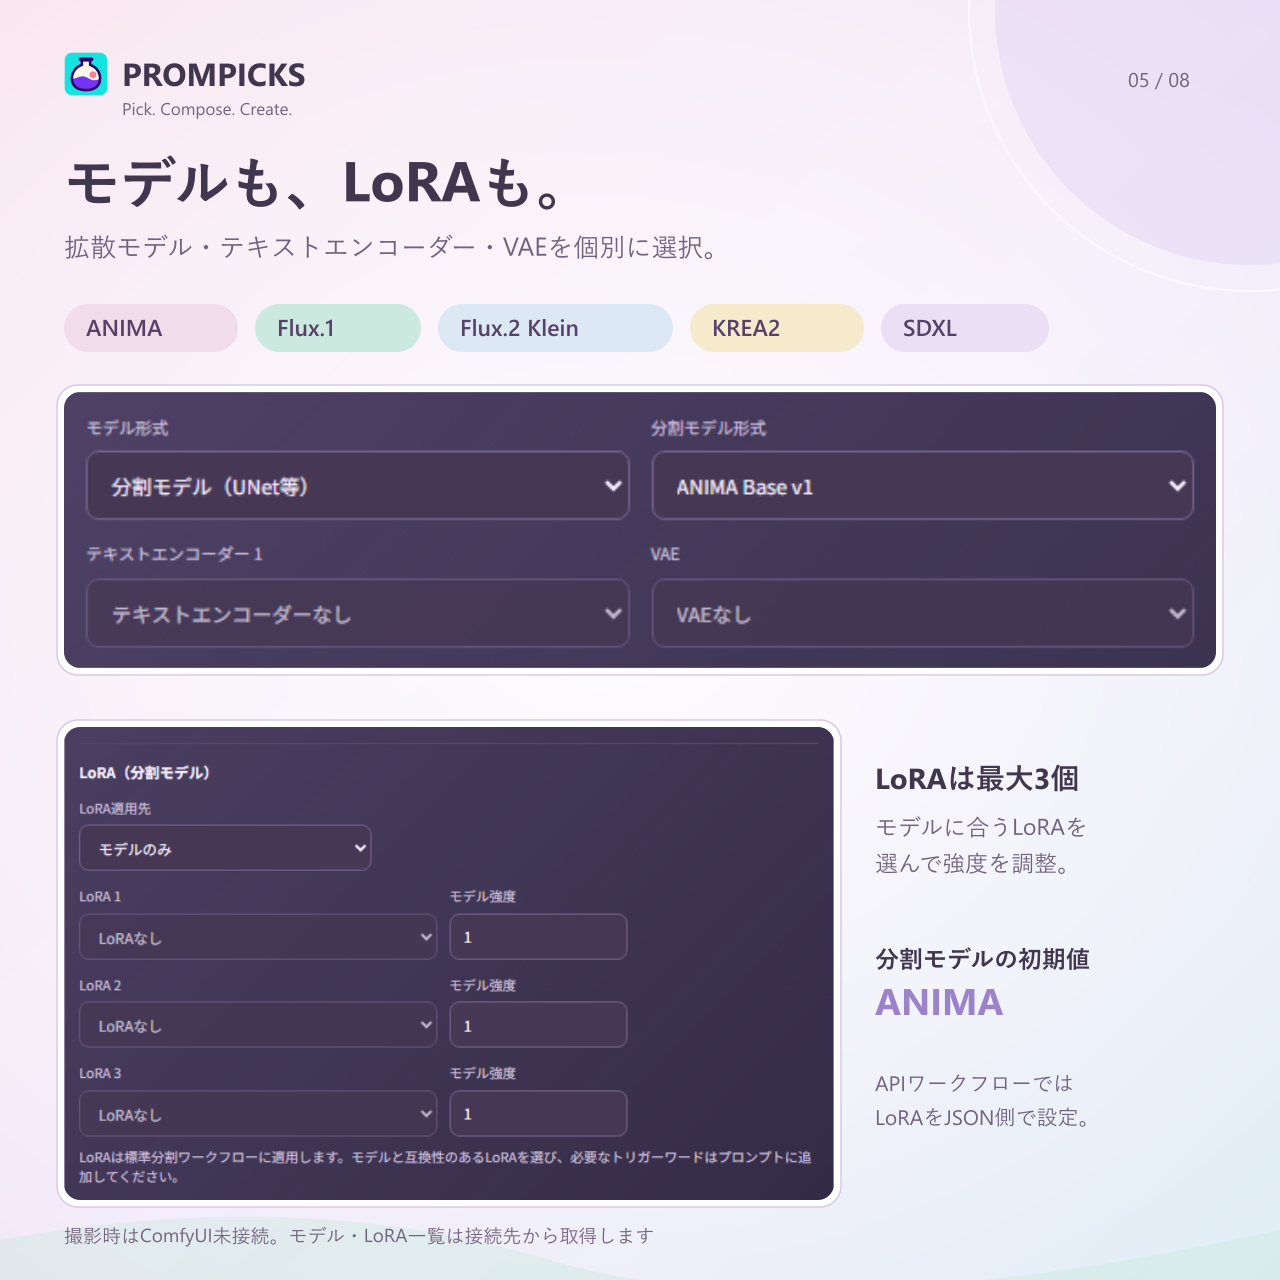Open the LoRA適用先 モデルのみ dropdown

[x=225, y=848]
